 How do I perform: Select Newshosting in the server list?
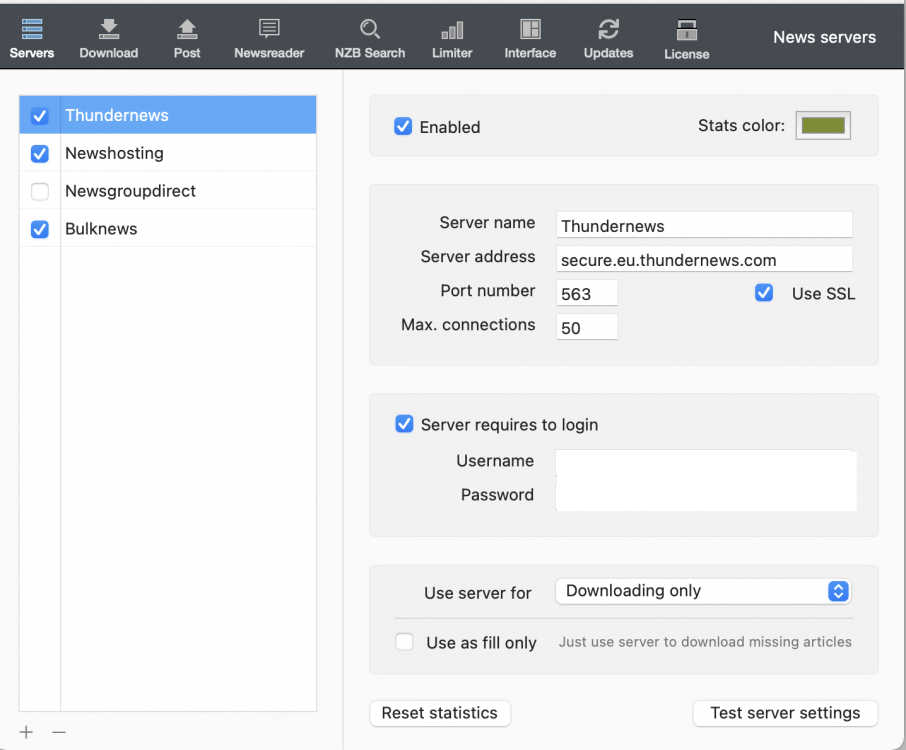point(114,153)
